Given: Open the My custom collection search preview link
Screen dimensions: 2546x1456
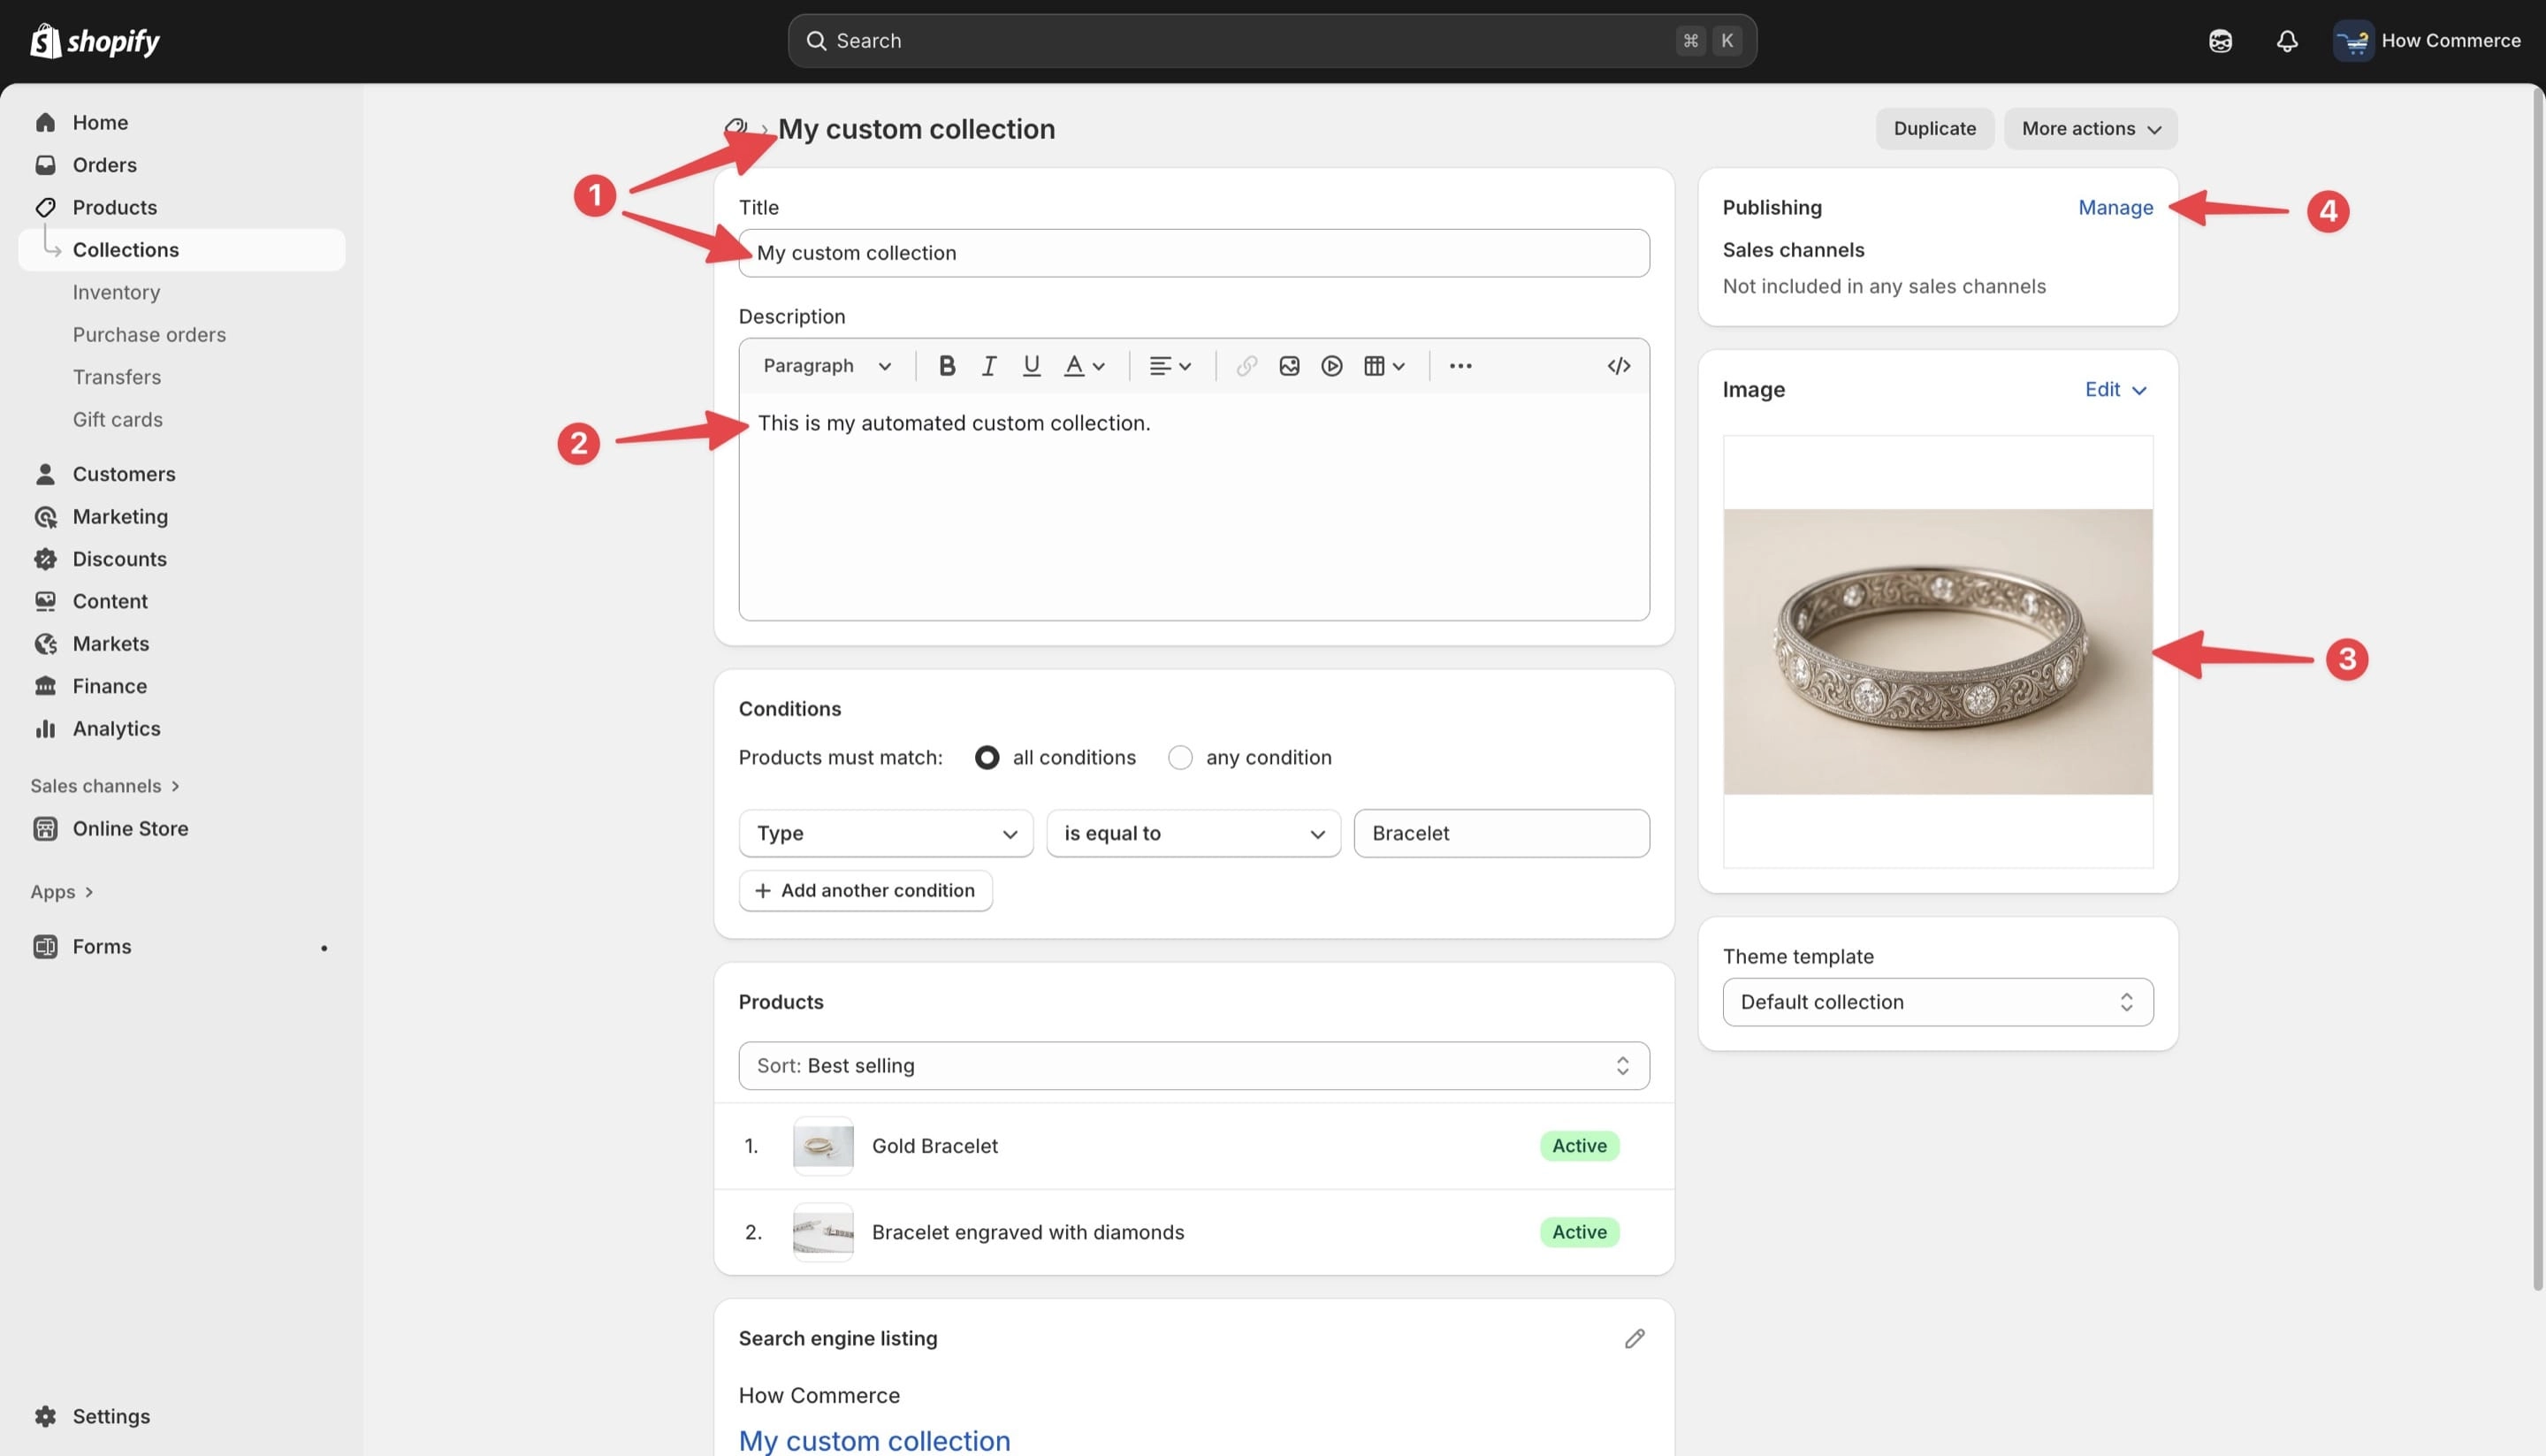Looking at the screenshot, I should 874,1440.
